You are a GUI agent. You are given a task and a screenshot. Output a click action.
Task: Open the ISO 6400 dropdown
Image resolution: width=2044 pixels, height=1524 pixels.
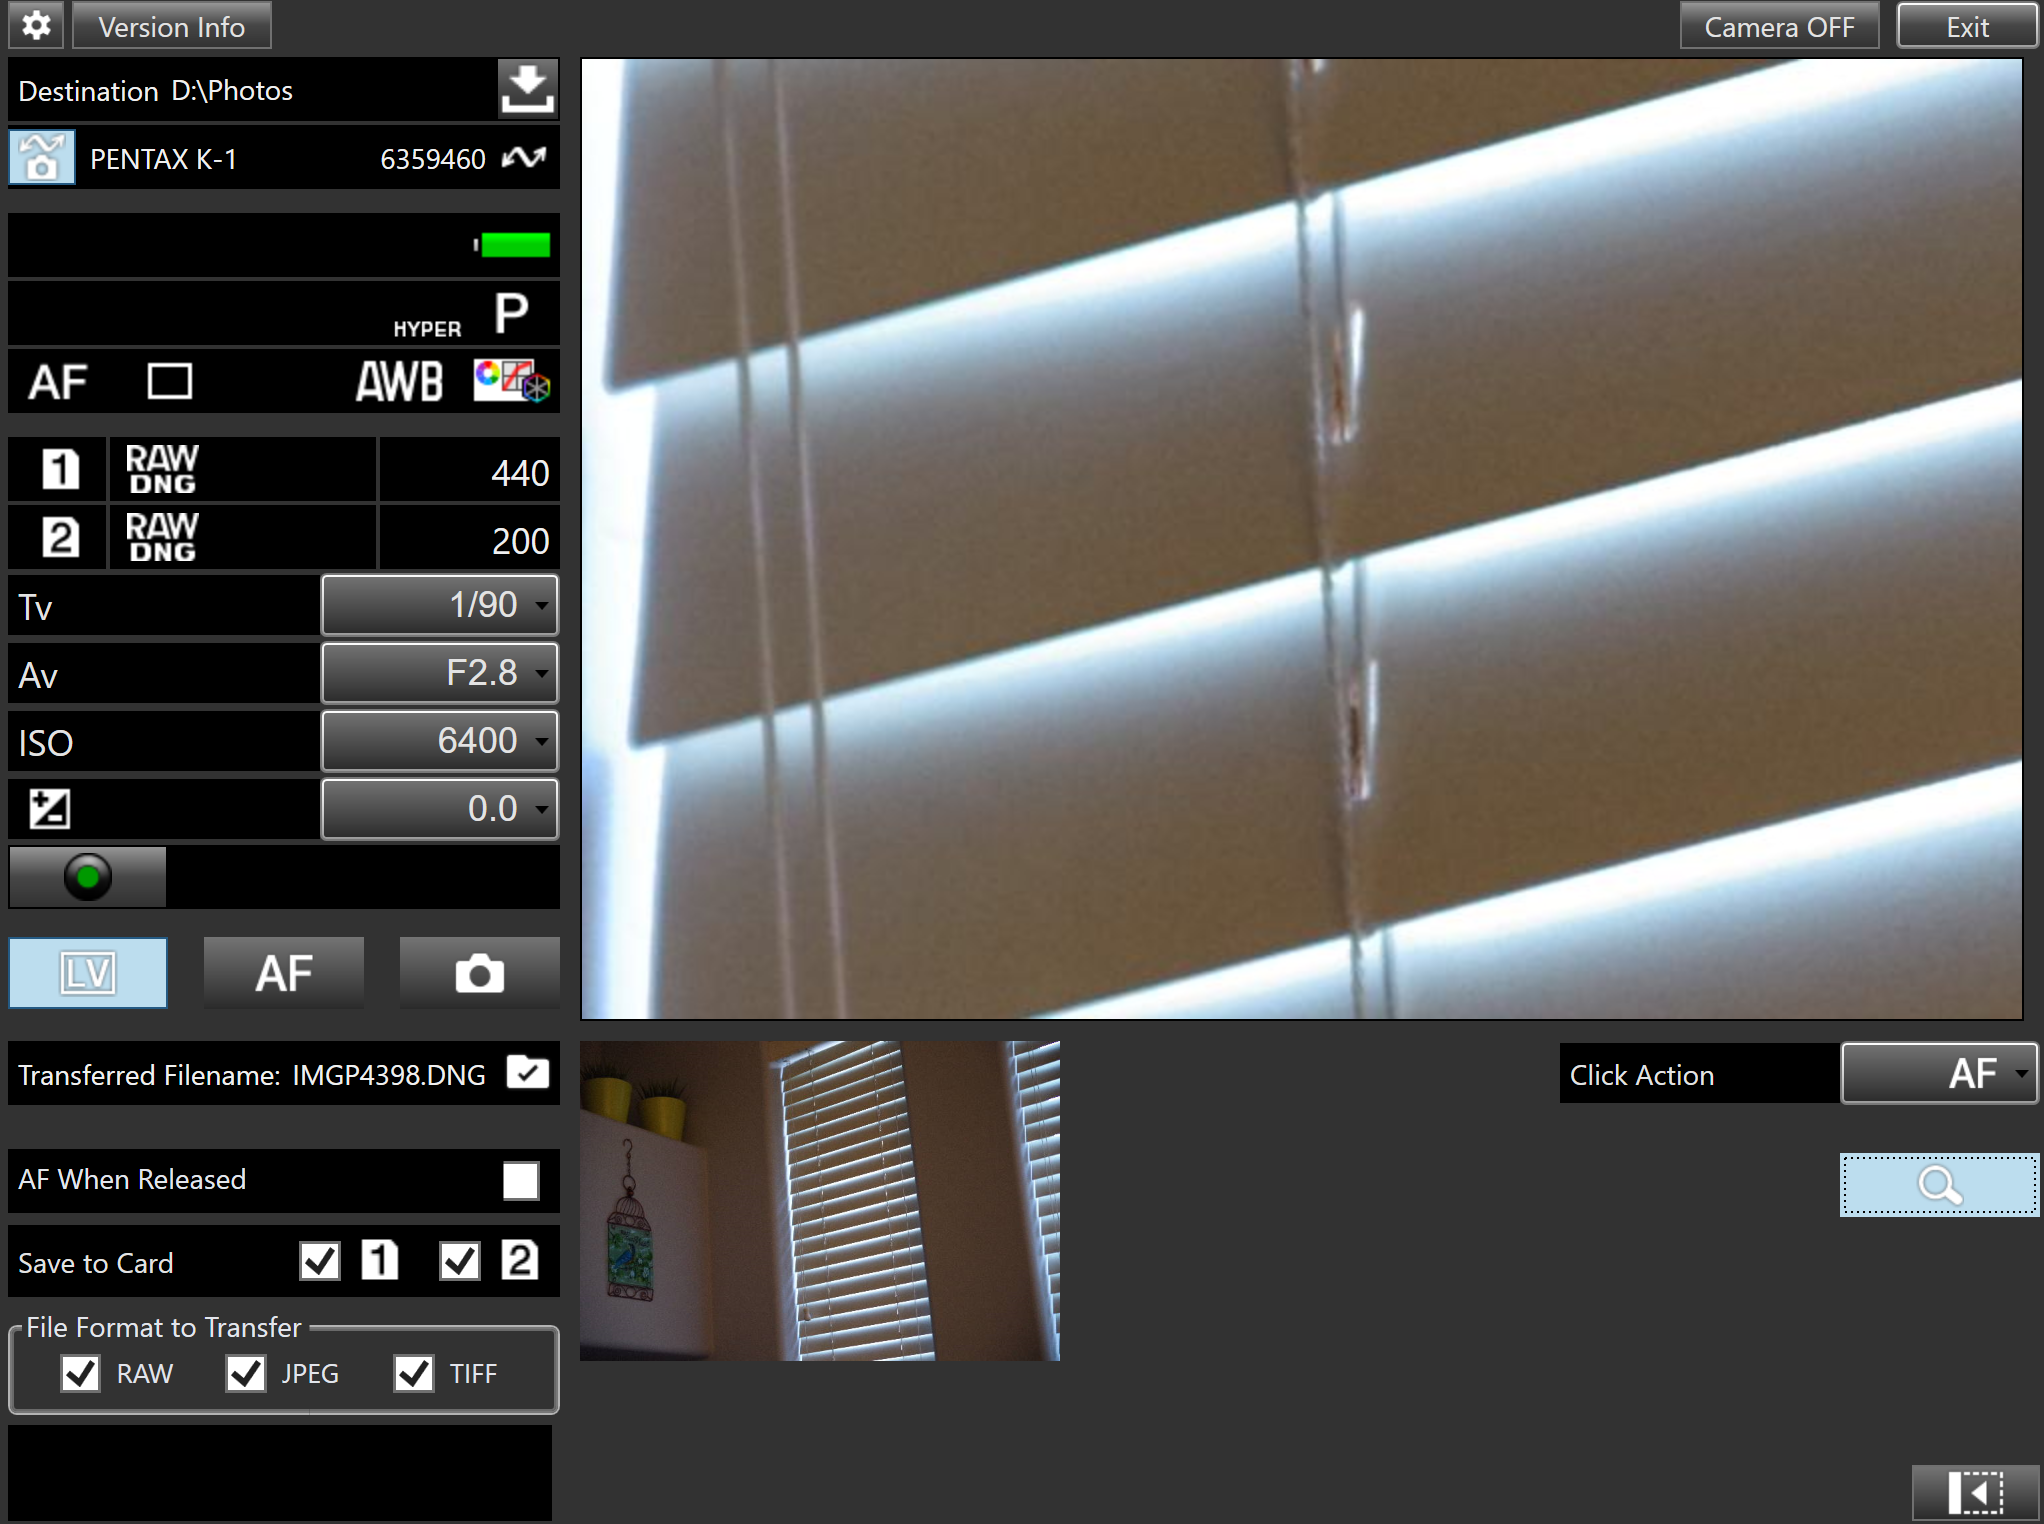(x=440, y=741)
